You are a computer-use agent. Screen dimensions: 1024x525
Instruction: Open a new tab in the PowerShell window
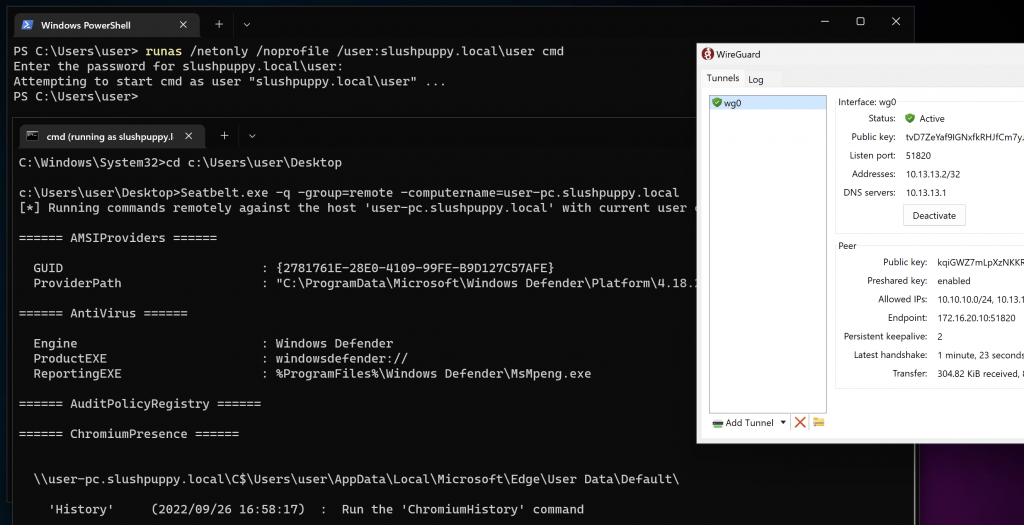pos(219,24)
